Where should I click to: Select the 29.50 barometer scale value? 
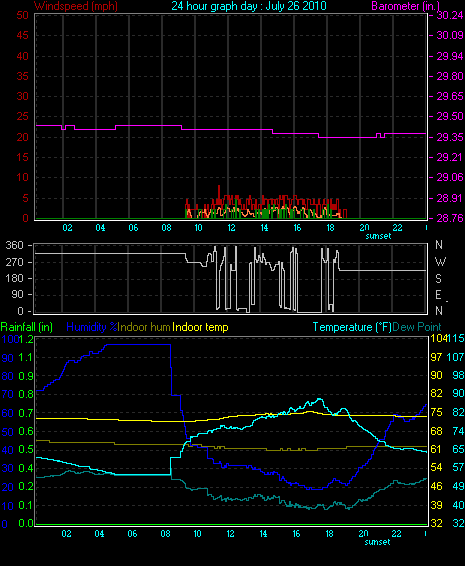pos(450,117)
